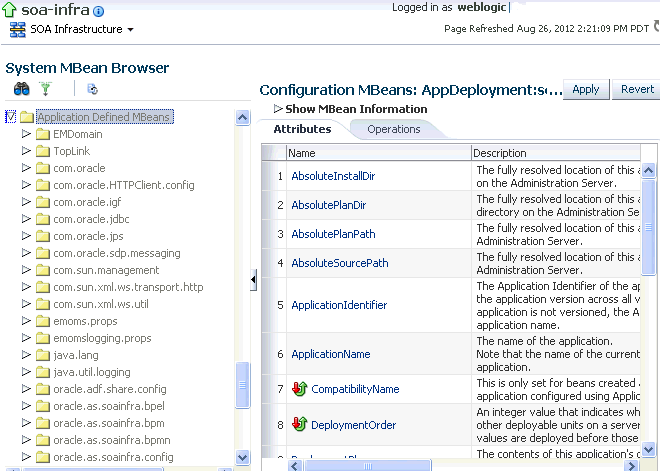Open SOA Infrastructure dropdown menu
This screenshot has width=660, height=471.
pos(130,29)
